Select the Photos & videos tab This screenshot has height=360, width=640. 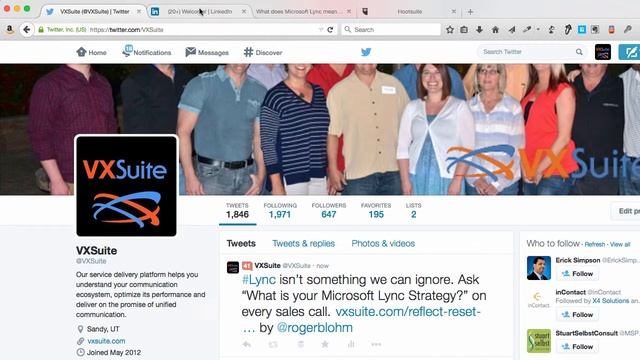click(x=383, y=243)
